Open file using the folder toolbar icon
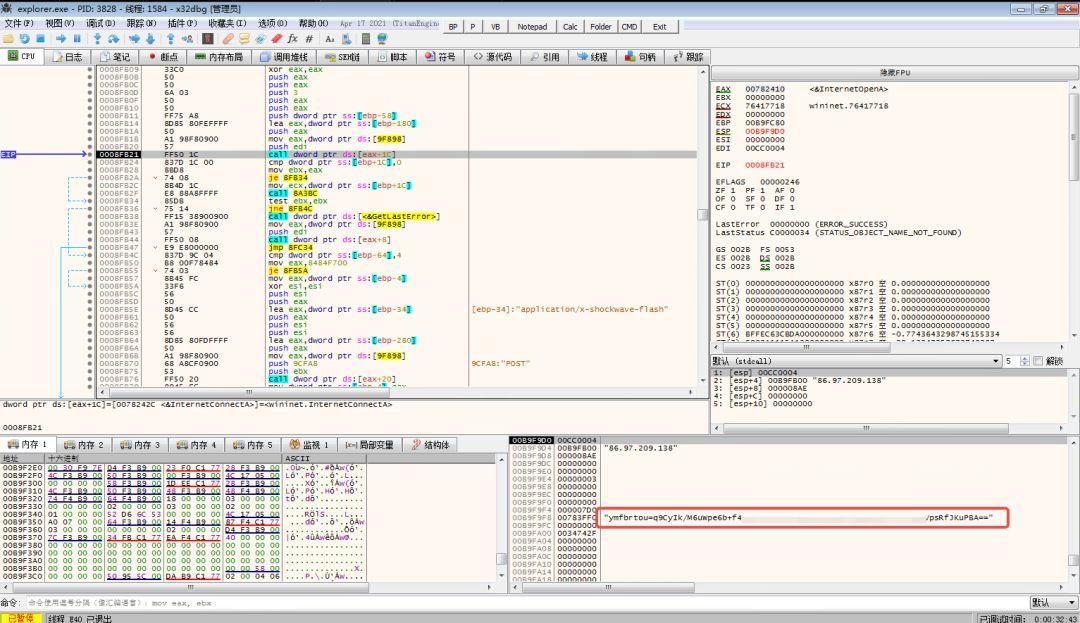 (x=9, y=39)
